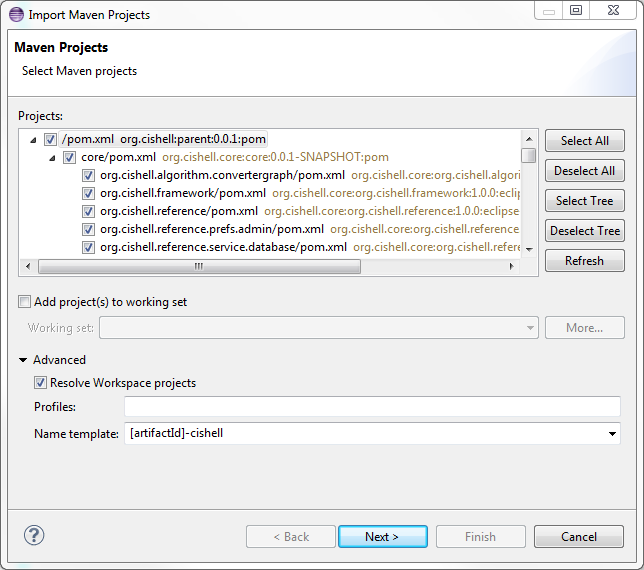Toggle the org.cishell.framework/pom.xml checkbox
644x570 pixels.
click(x=88, y=193)
